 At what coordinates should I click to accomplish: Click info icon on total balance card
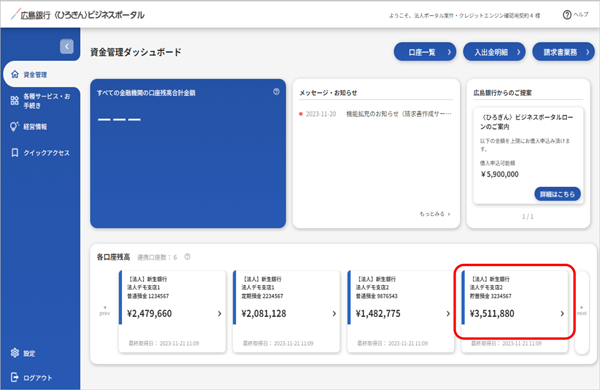point(276,92)
